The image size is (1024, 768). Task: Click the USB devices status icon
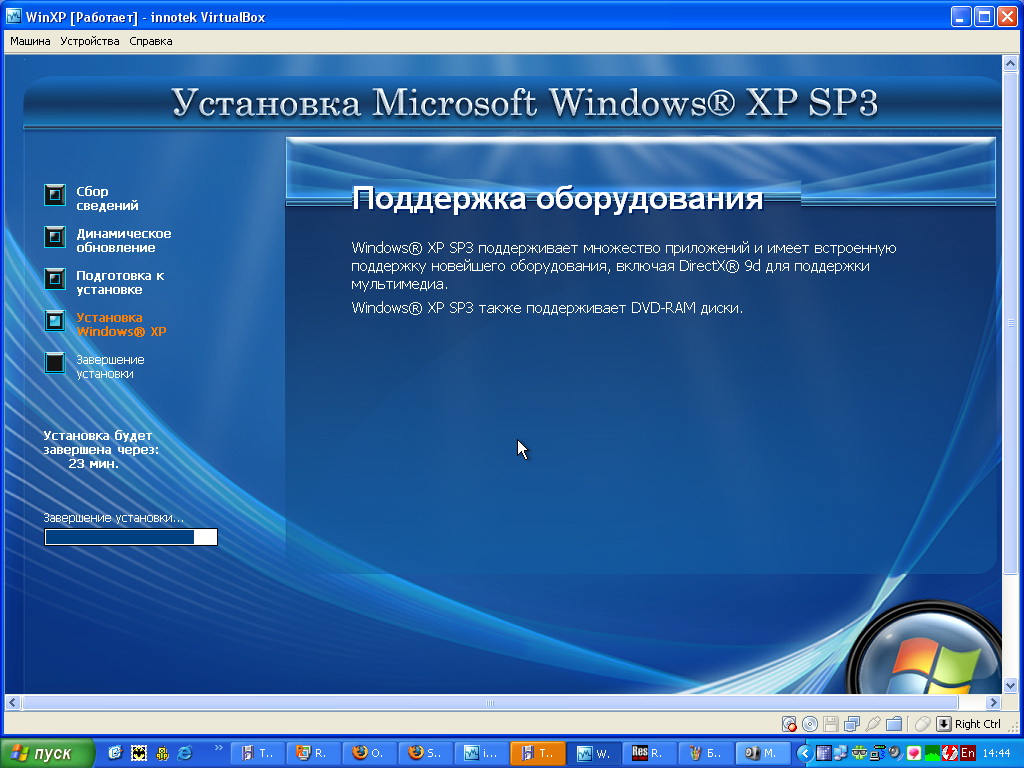[872, 724]
